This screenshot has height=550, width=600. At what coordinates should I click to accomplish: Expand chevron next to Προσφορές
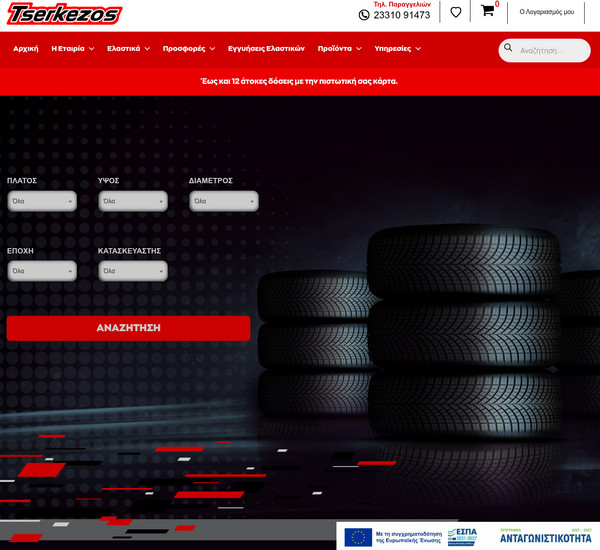click(212, 49)
